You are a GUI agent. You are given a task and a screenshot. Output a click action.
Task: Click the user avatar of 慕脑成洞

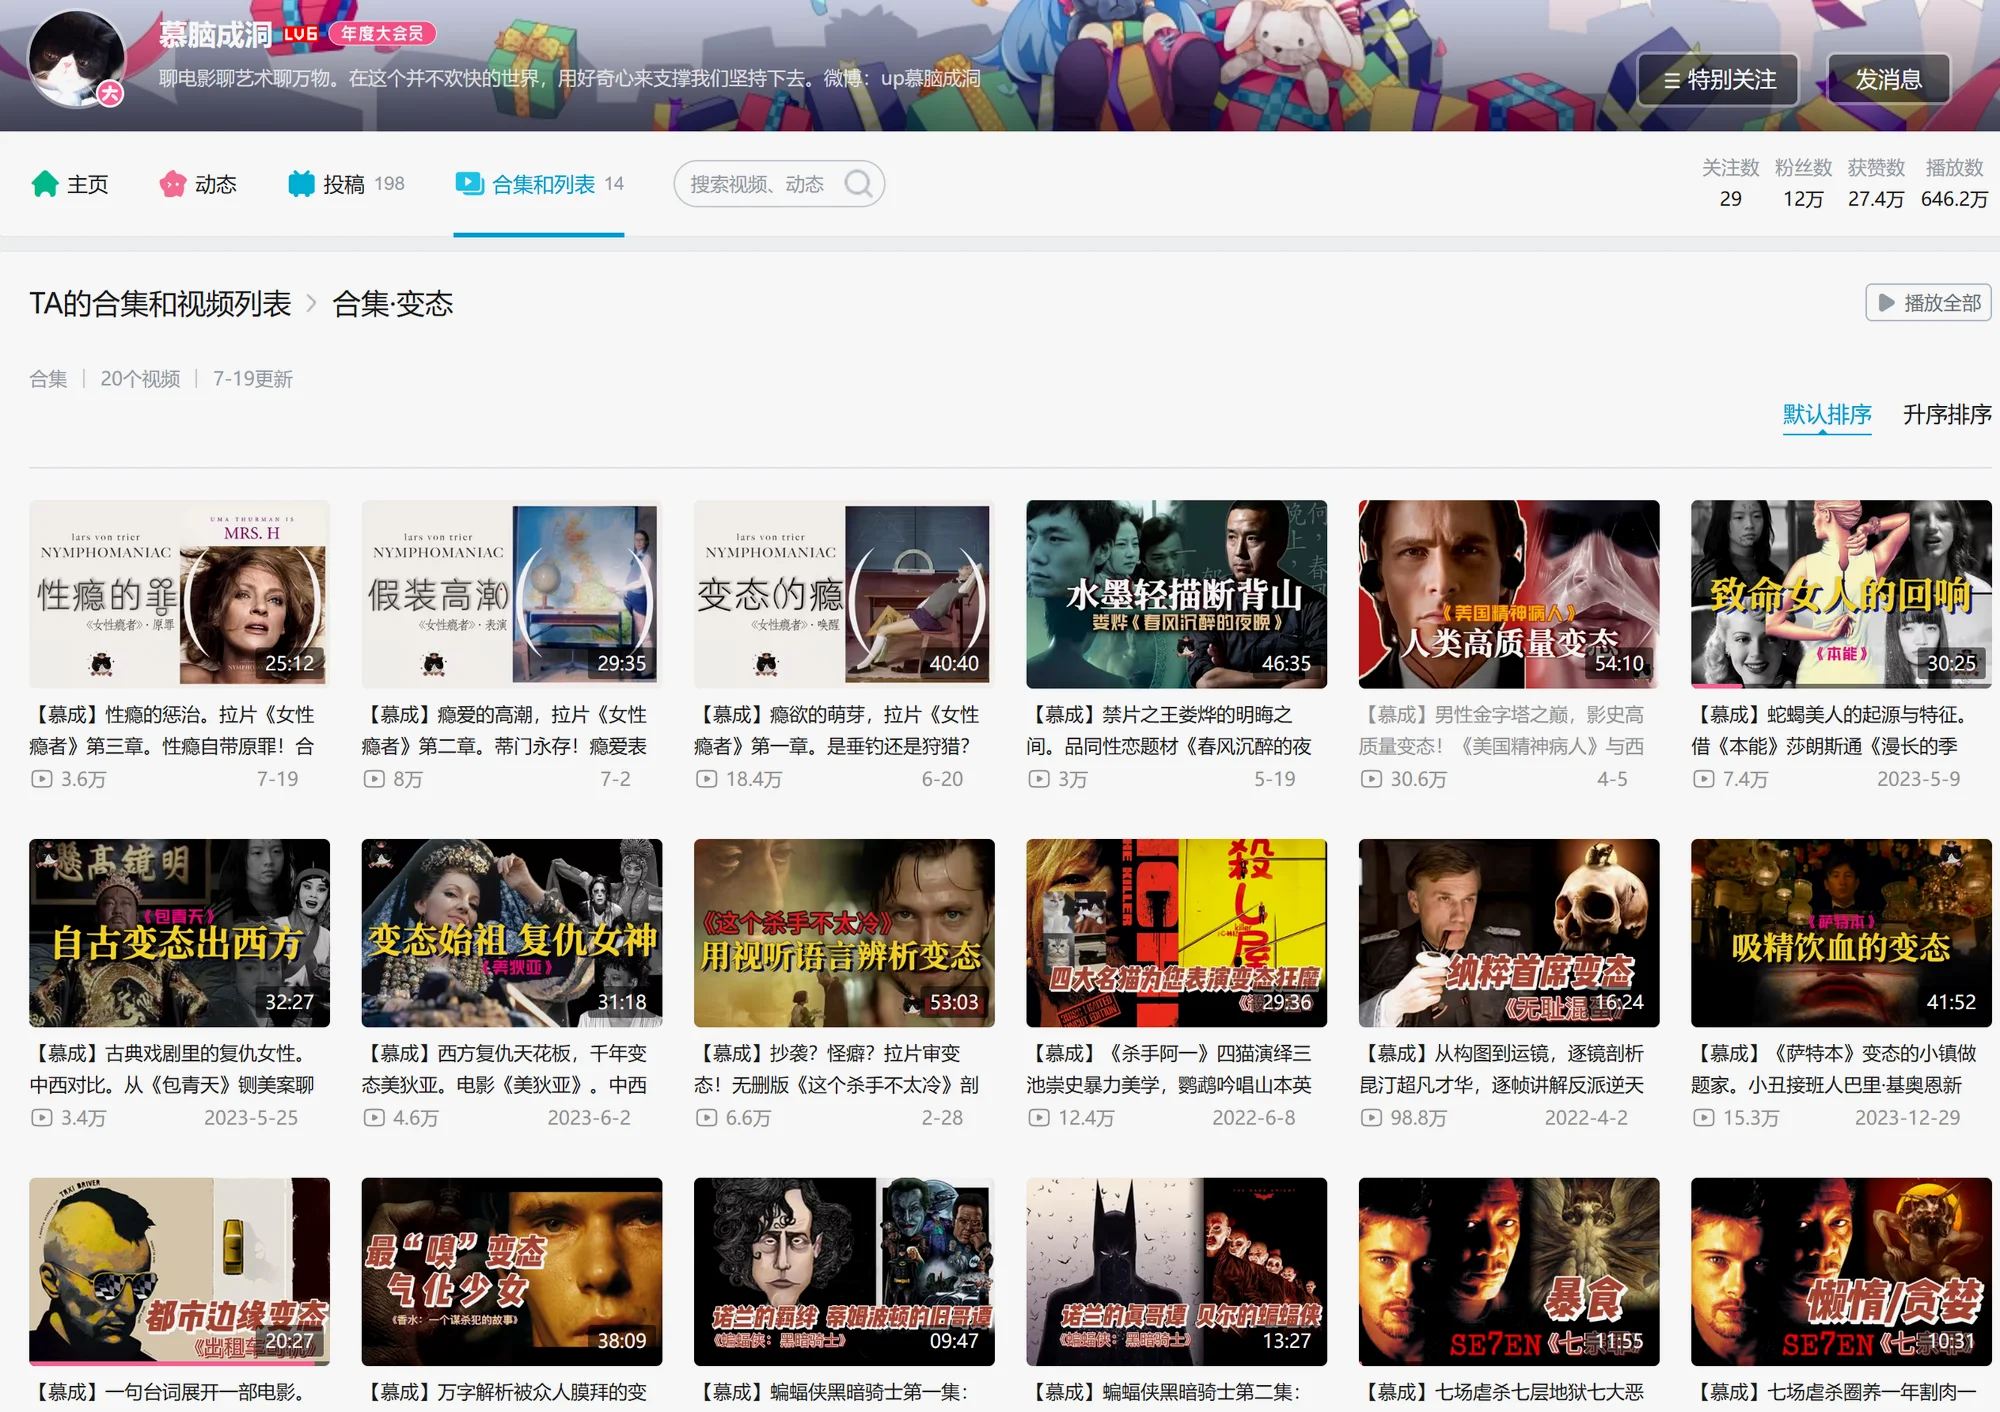[77, 58]
